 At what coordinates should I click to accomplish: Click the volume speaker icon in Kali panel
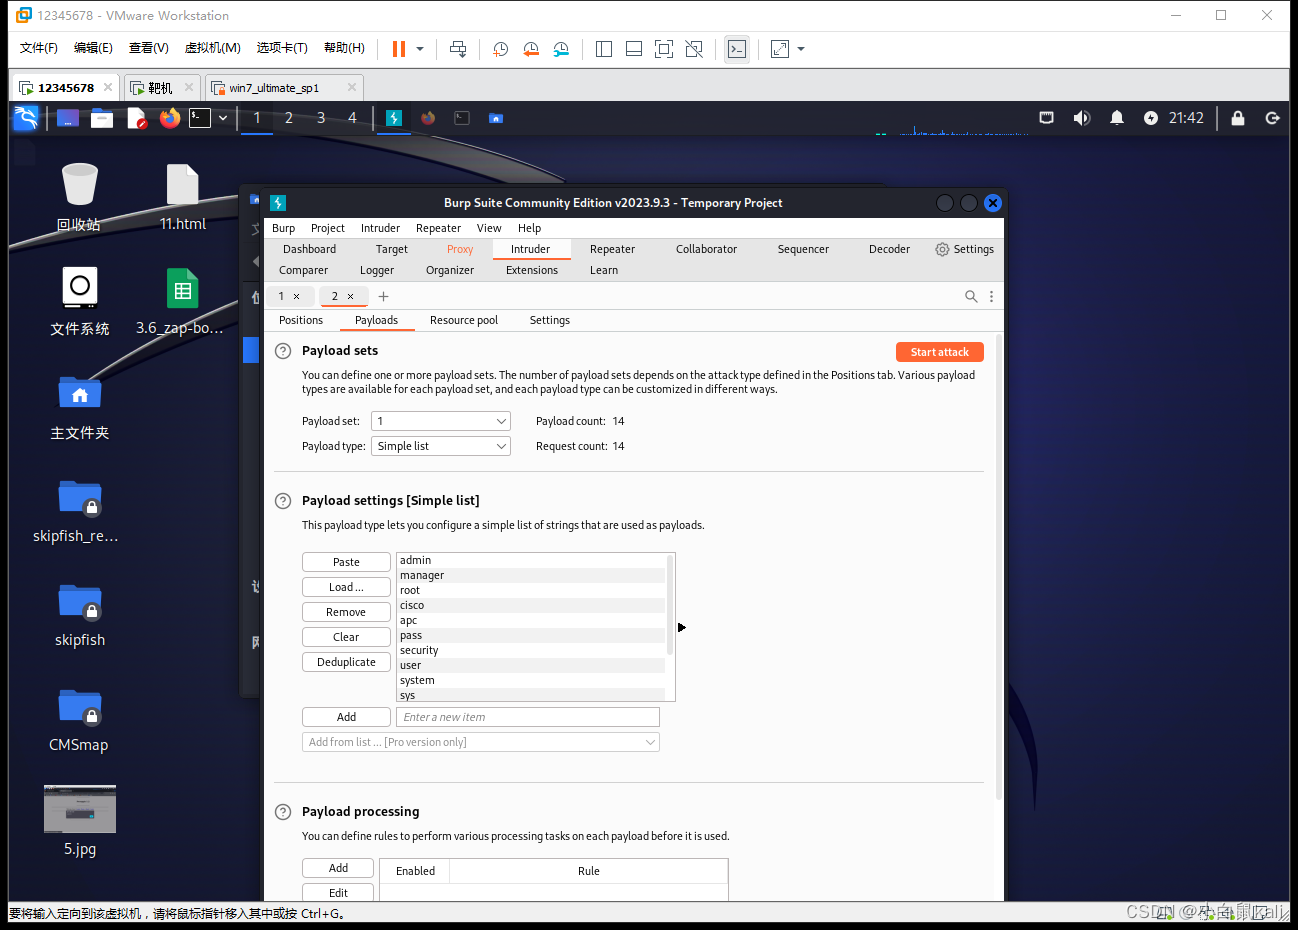1082,118
